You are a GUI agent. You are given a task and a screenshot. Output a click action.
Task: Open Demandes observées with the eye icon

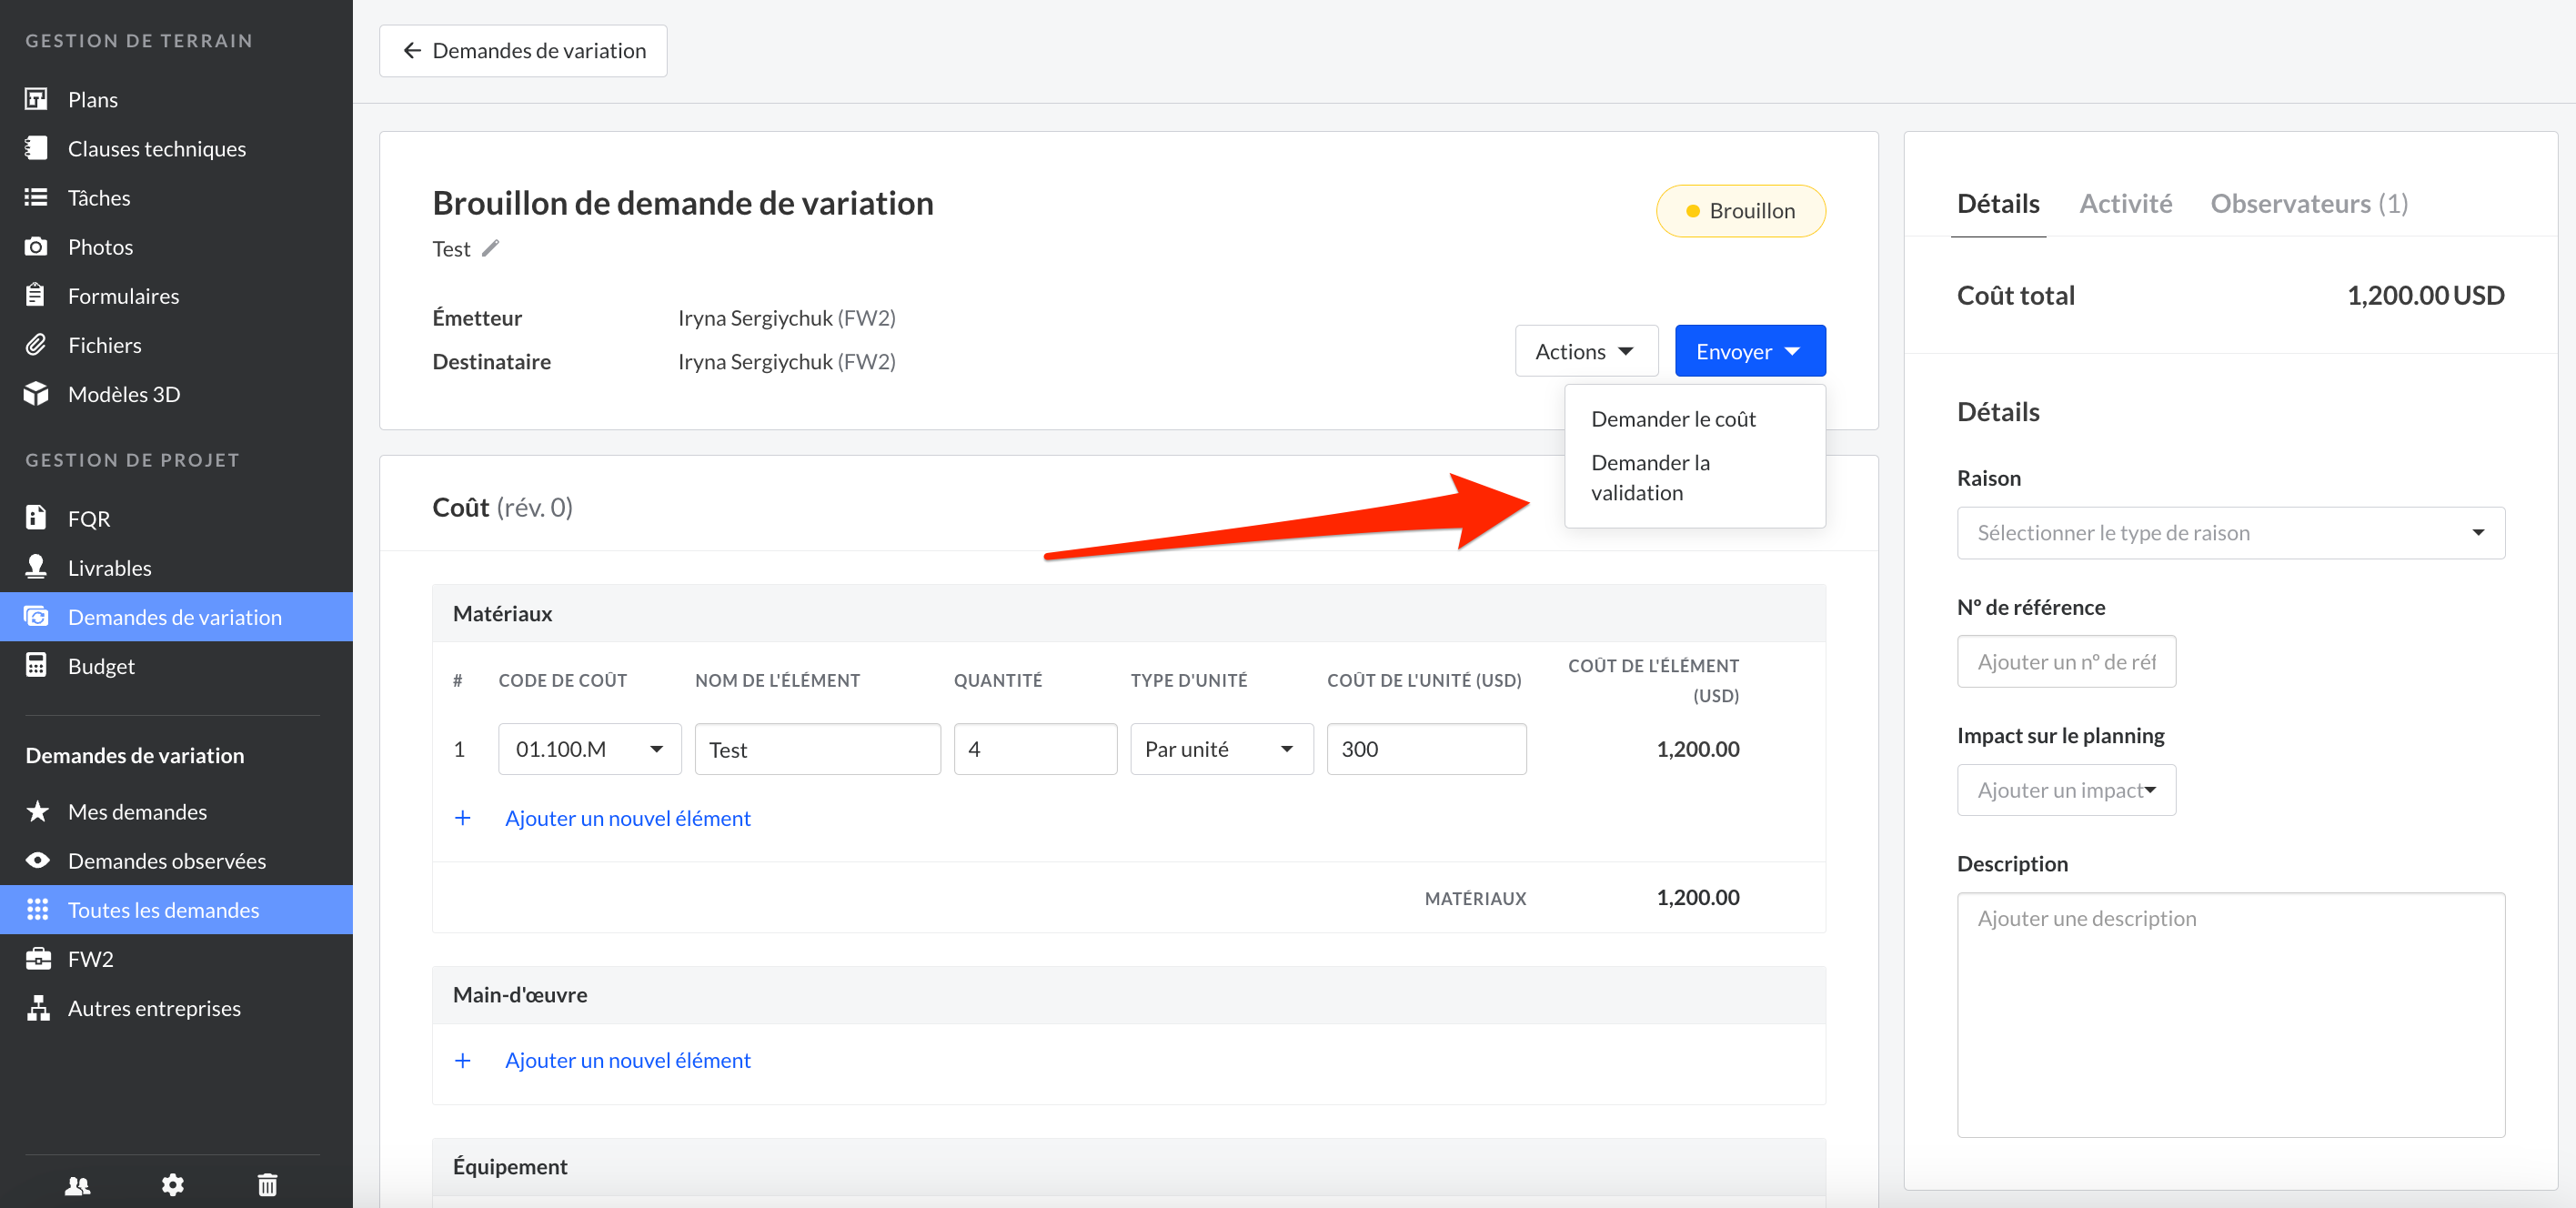point(38,860)
